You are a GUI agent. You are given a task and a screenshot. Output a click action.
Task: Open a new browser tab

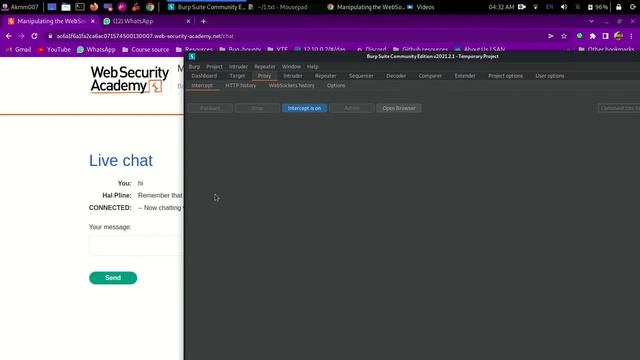pos(203,21)
